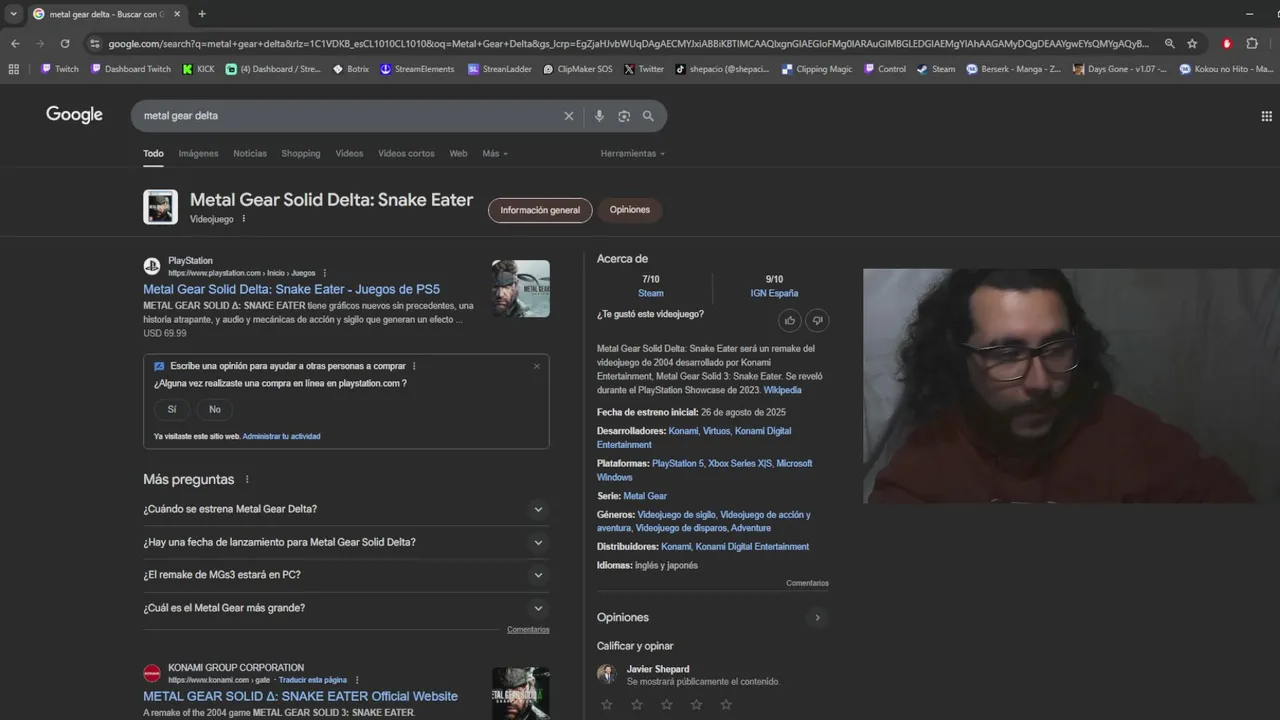Image resolution: width=1280 pixels, height=720 pixels.
Task: Open Twitch bookmark
Action: pyautogui.click(x=59, y=69)
